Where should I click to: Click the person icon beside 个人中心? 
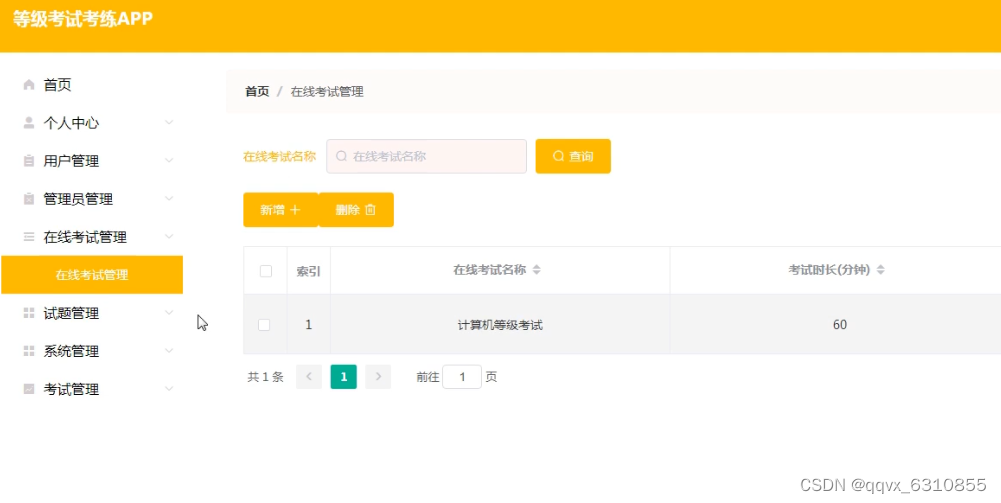click(29, 123)
